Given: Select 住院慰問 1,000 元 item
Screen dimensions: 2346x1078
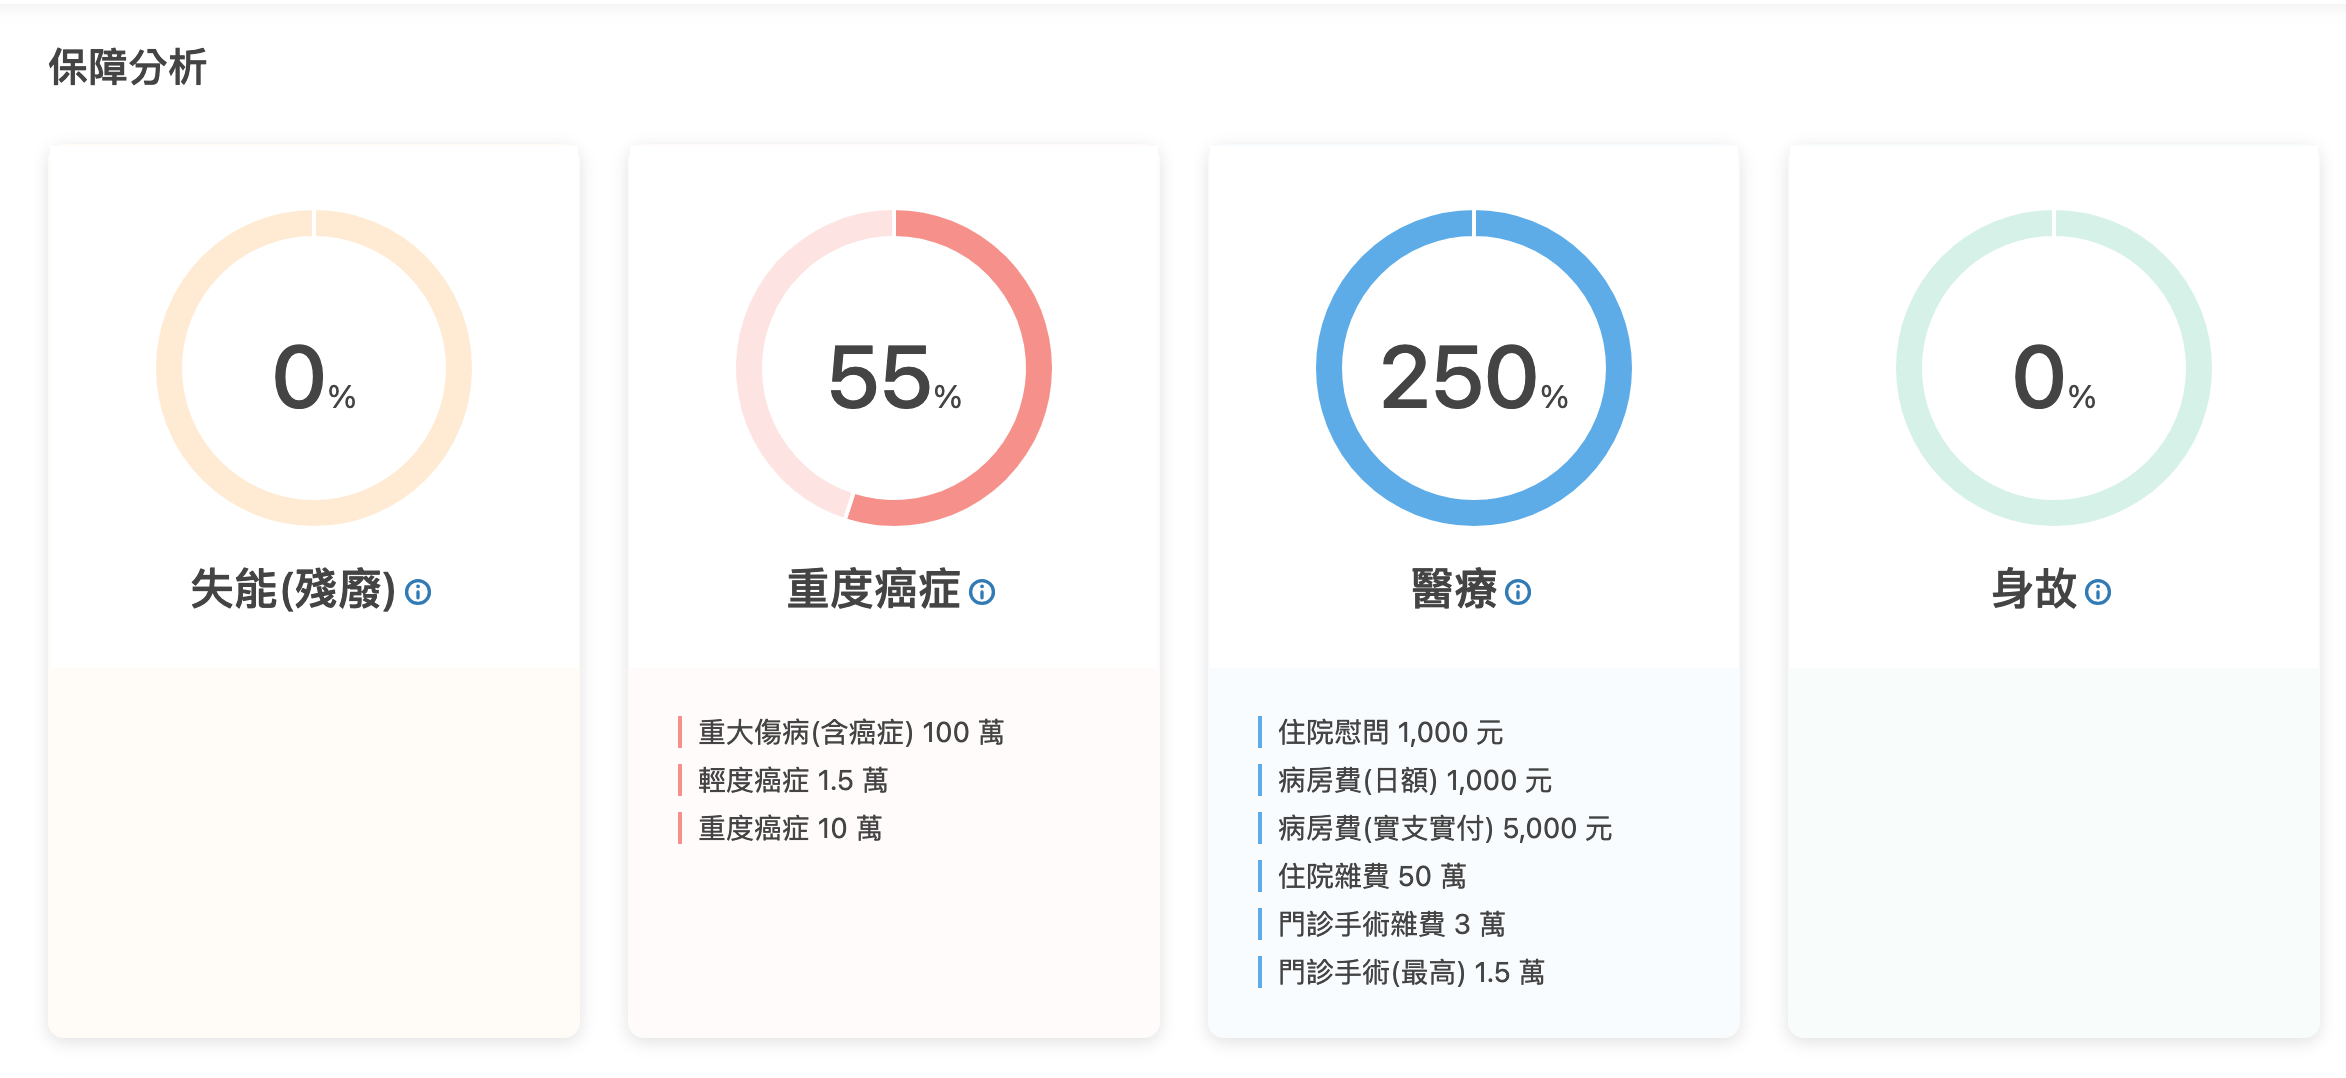Looking at the screenshot, I should click(1390, 732).
